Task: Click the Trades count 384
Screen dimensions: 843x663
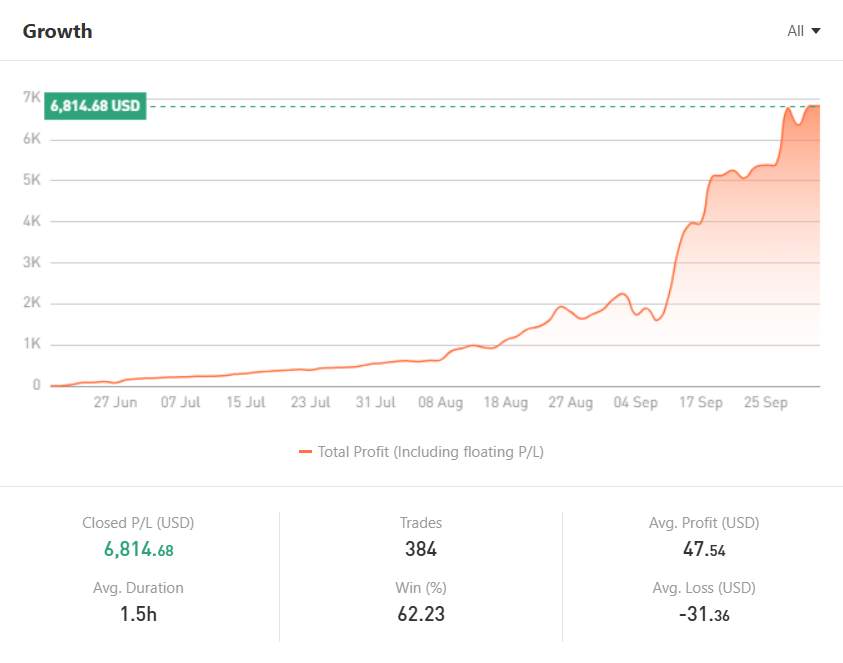Action: tap(421, 549)
